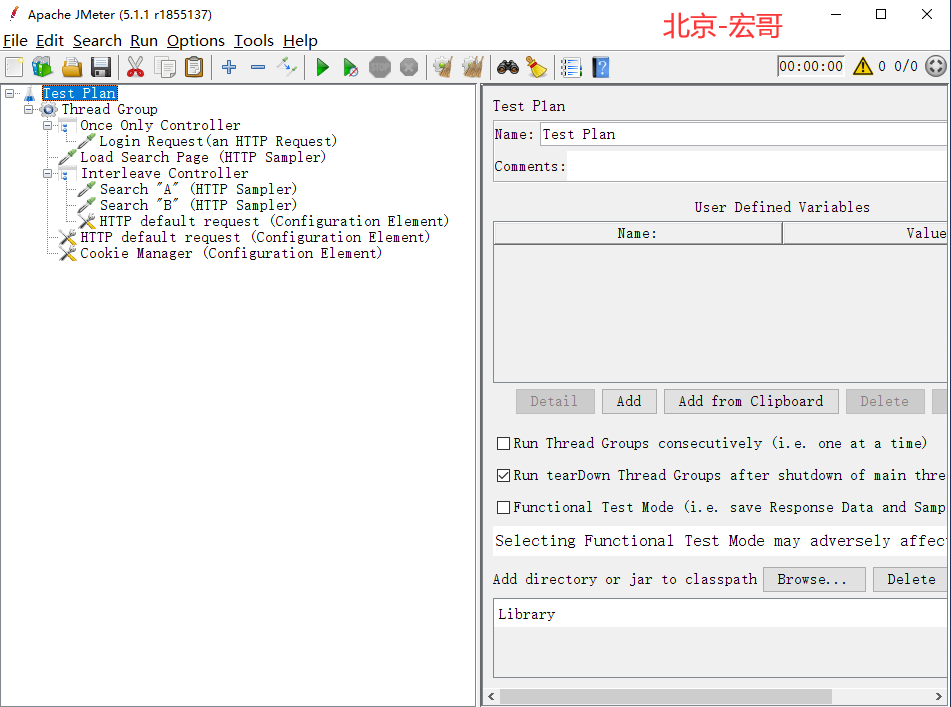
Task: Click the Stop test icon
Action: pos(380,67)
